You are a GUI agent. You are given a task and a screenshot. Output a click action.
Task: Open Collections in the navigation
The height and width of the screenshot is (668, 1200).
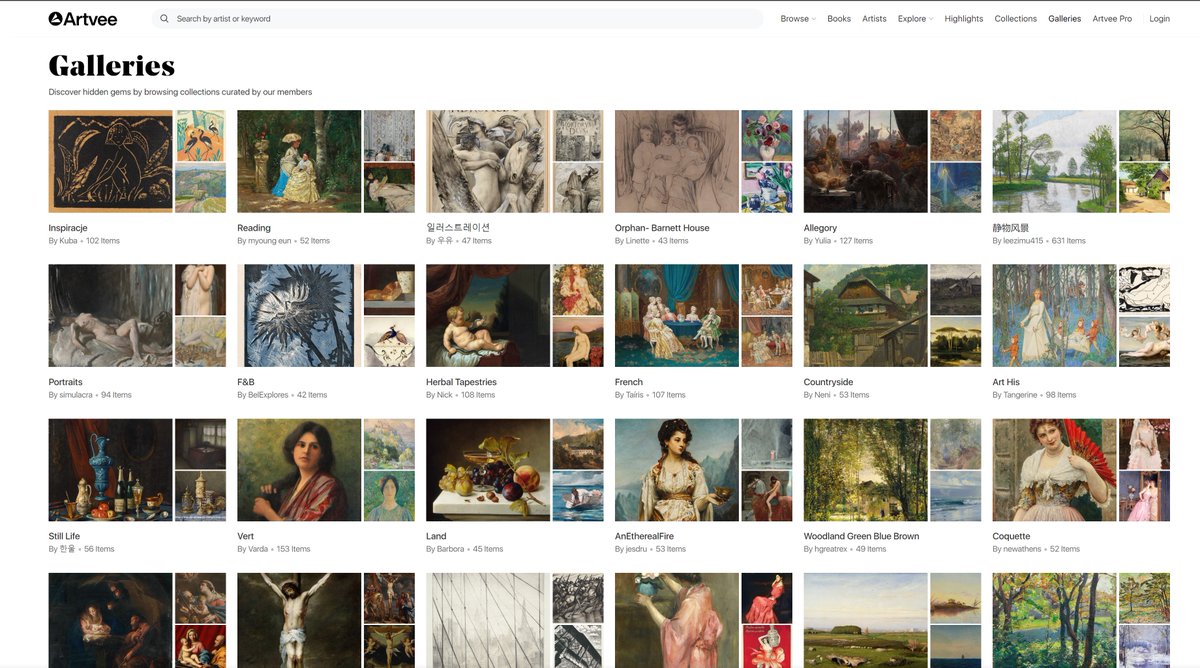pos(1015,18)
